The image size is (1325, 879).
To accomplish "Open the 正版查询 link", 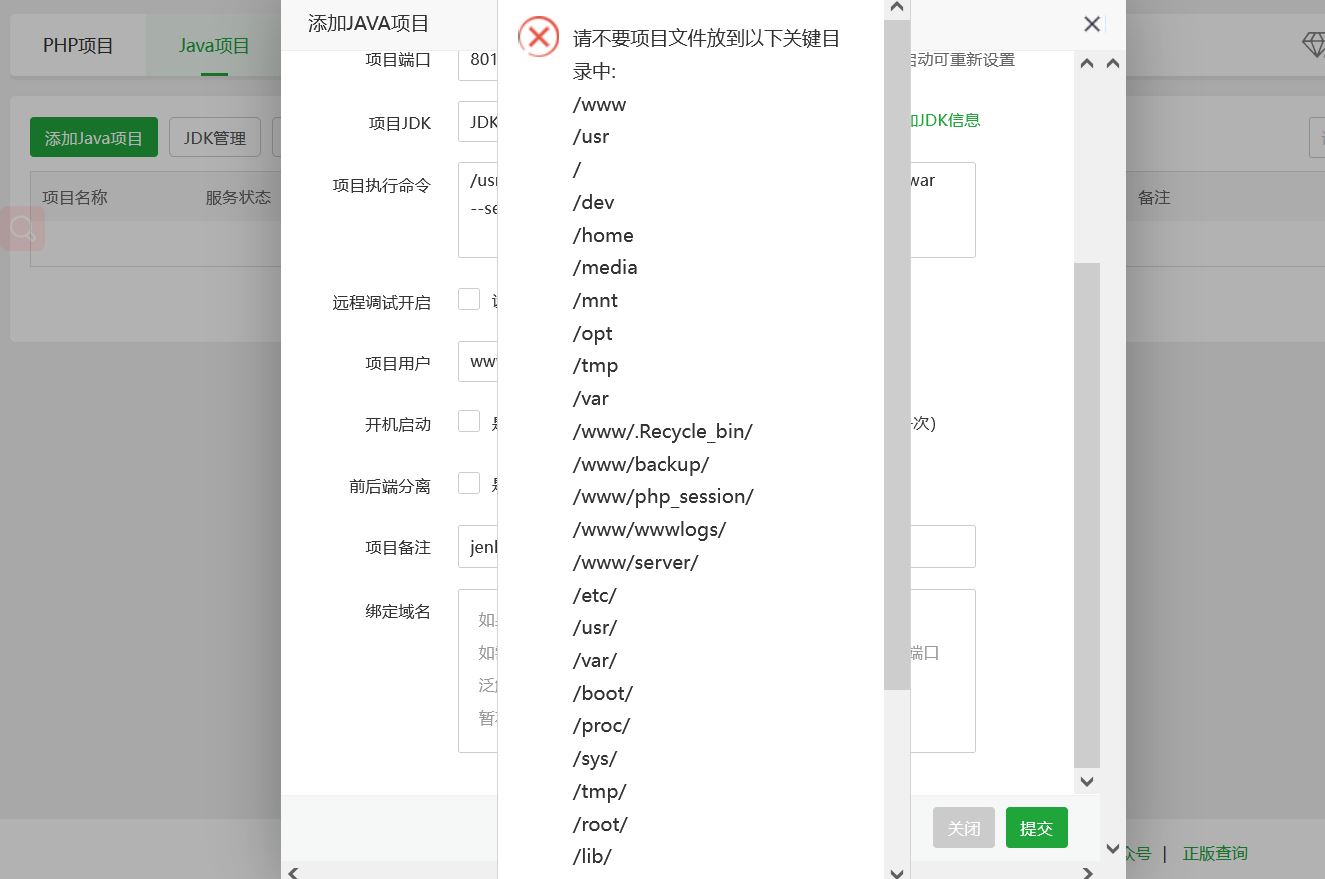I will 1215,853.
